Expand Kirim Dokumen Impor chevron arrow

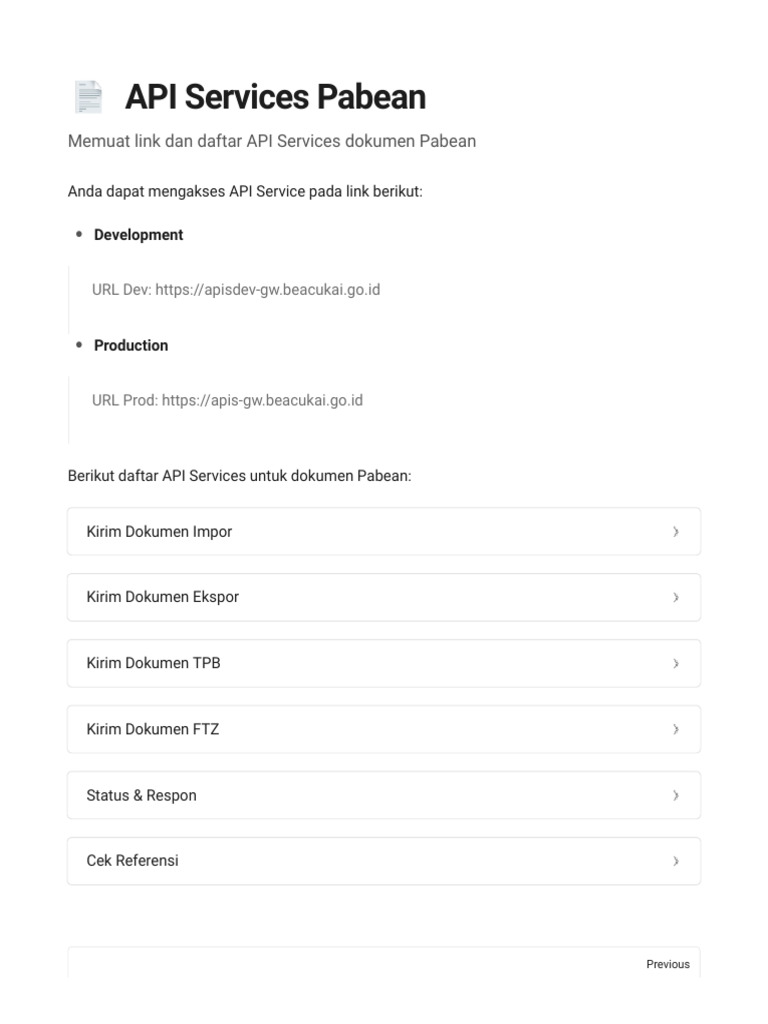(x=676, y=532)
